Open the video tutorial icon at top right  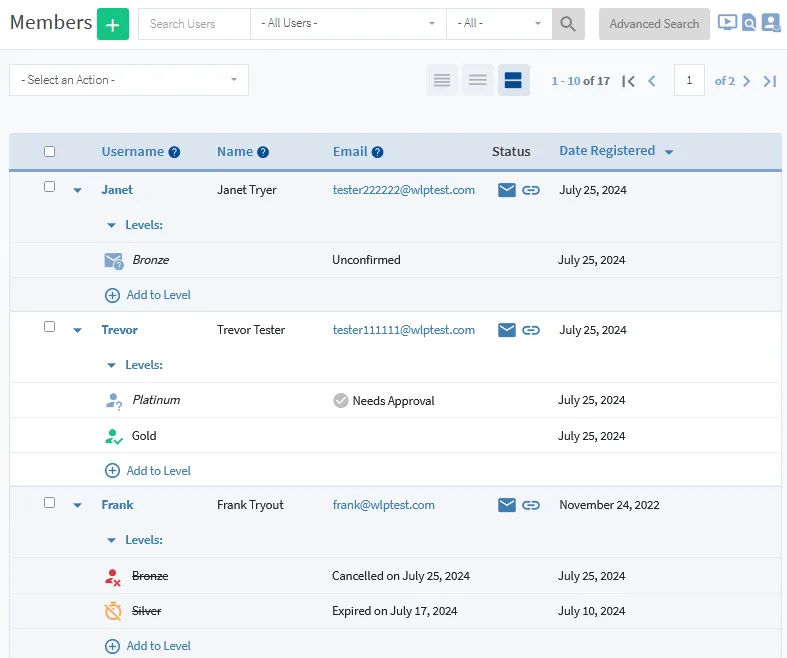coord(727,23)
